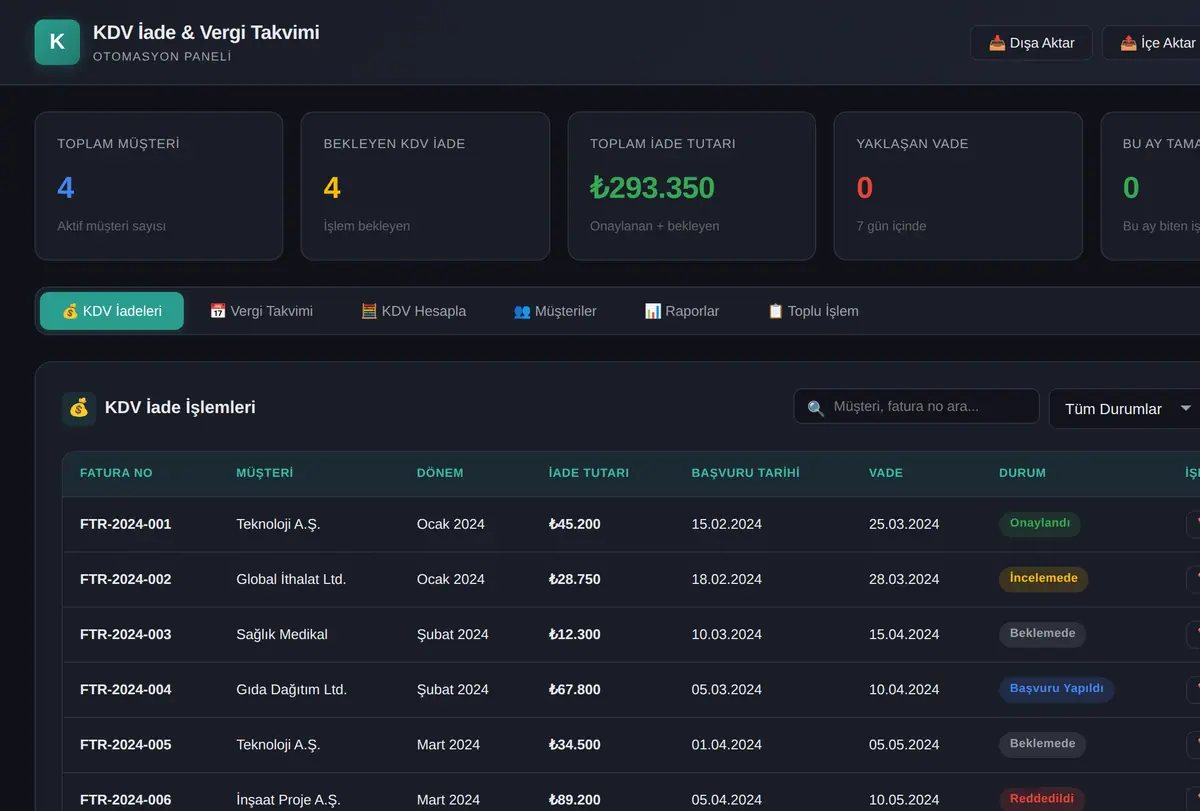Click the money bag icon beside KDV İade İşlemleri
1200x811 pixels.
[x=79, y=408]
